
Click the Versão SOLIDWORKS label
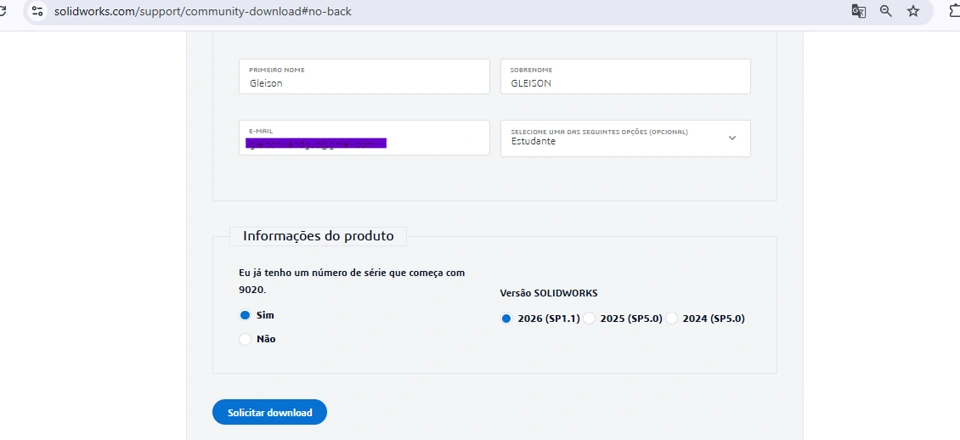548,293
